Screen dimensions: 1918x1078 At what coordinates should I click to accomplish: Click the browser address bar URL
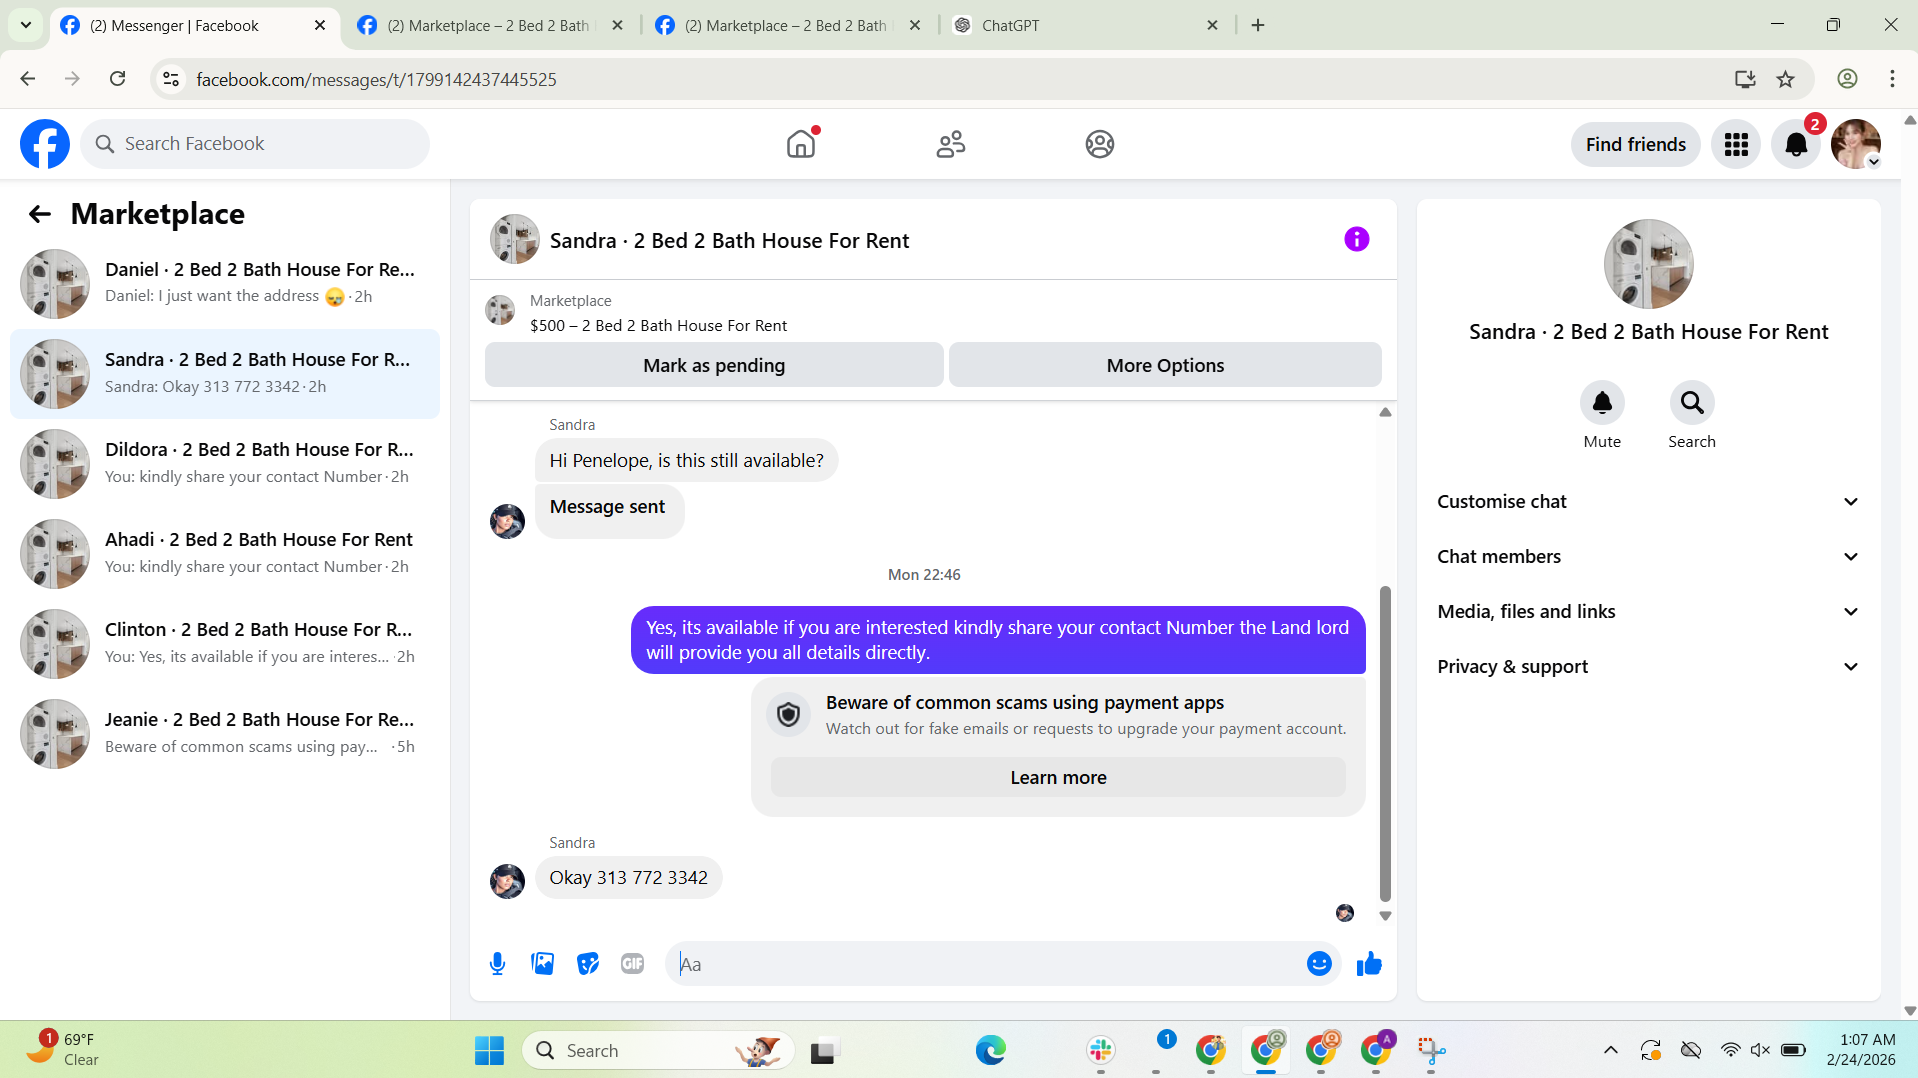point(376,79)
